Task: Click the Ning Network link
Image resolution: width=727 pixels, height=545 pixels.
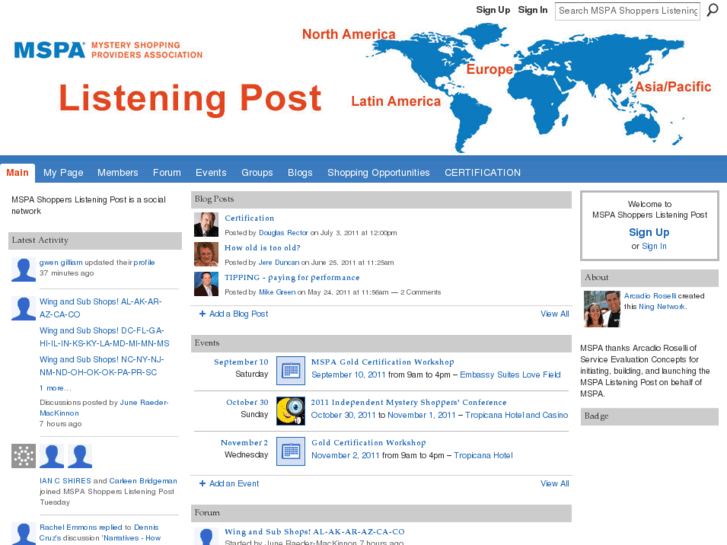Action: (662, 307)
